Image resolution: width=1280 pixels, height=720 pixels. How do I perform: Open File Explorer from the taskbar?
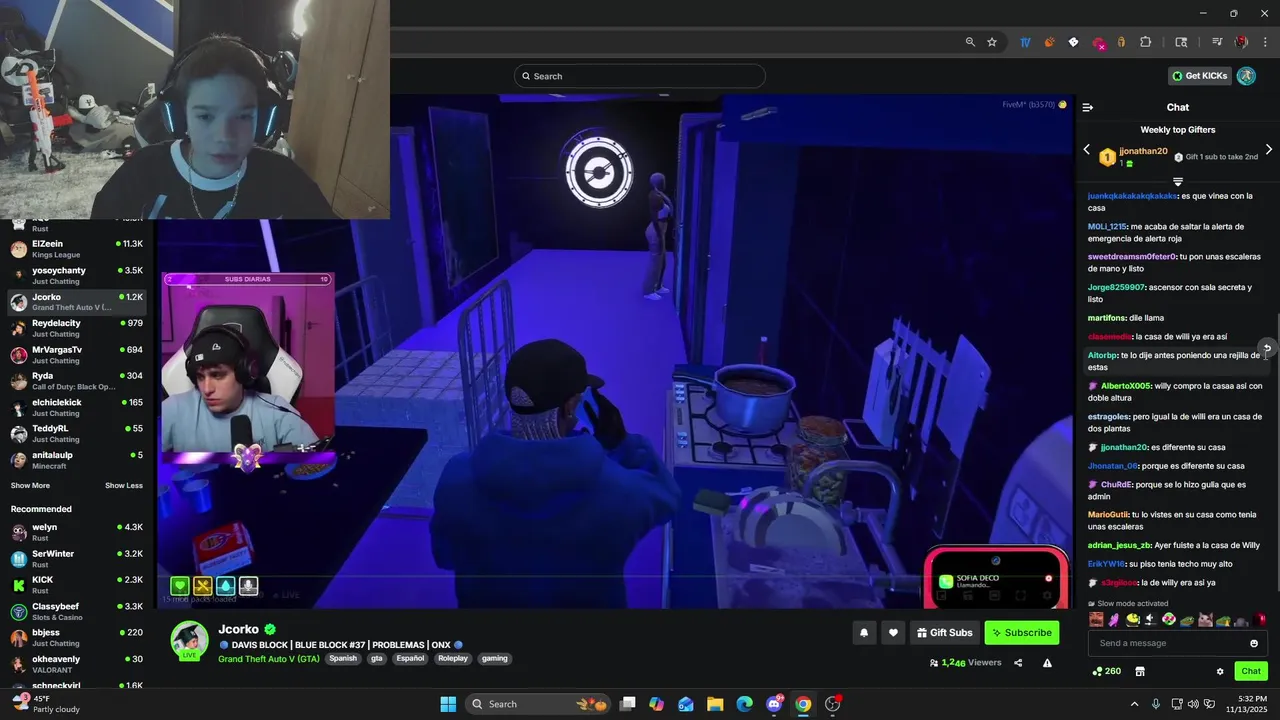[x=715, y=704]
